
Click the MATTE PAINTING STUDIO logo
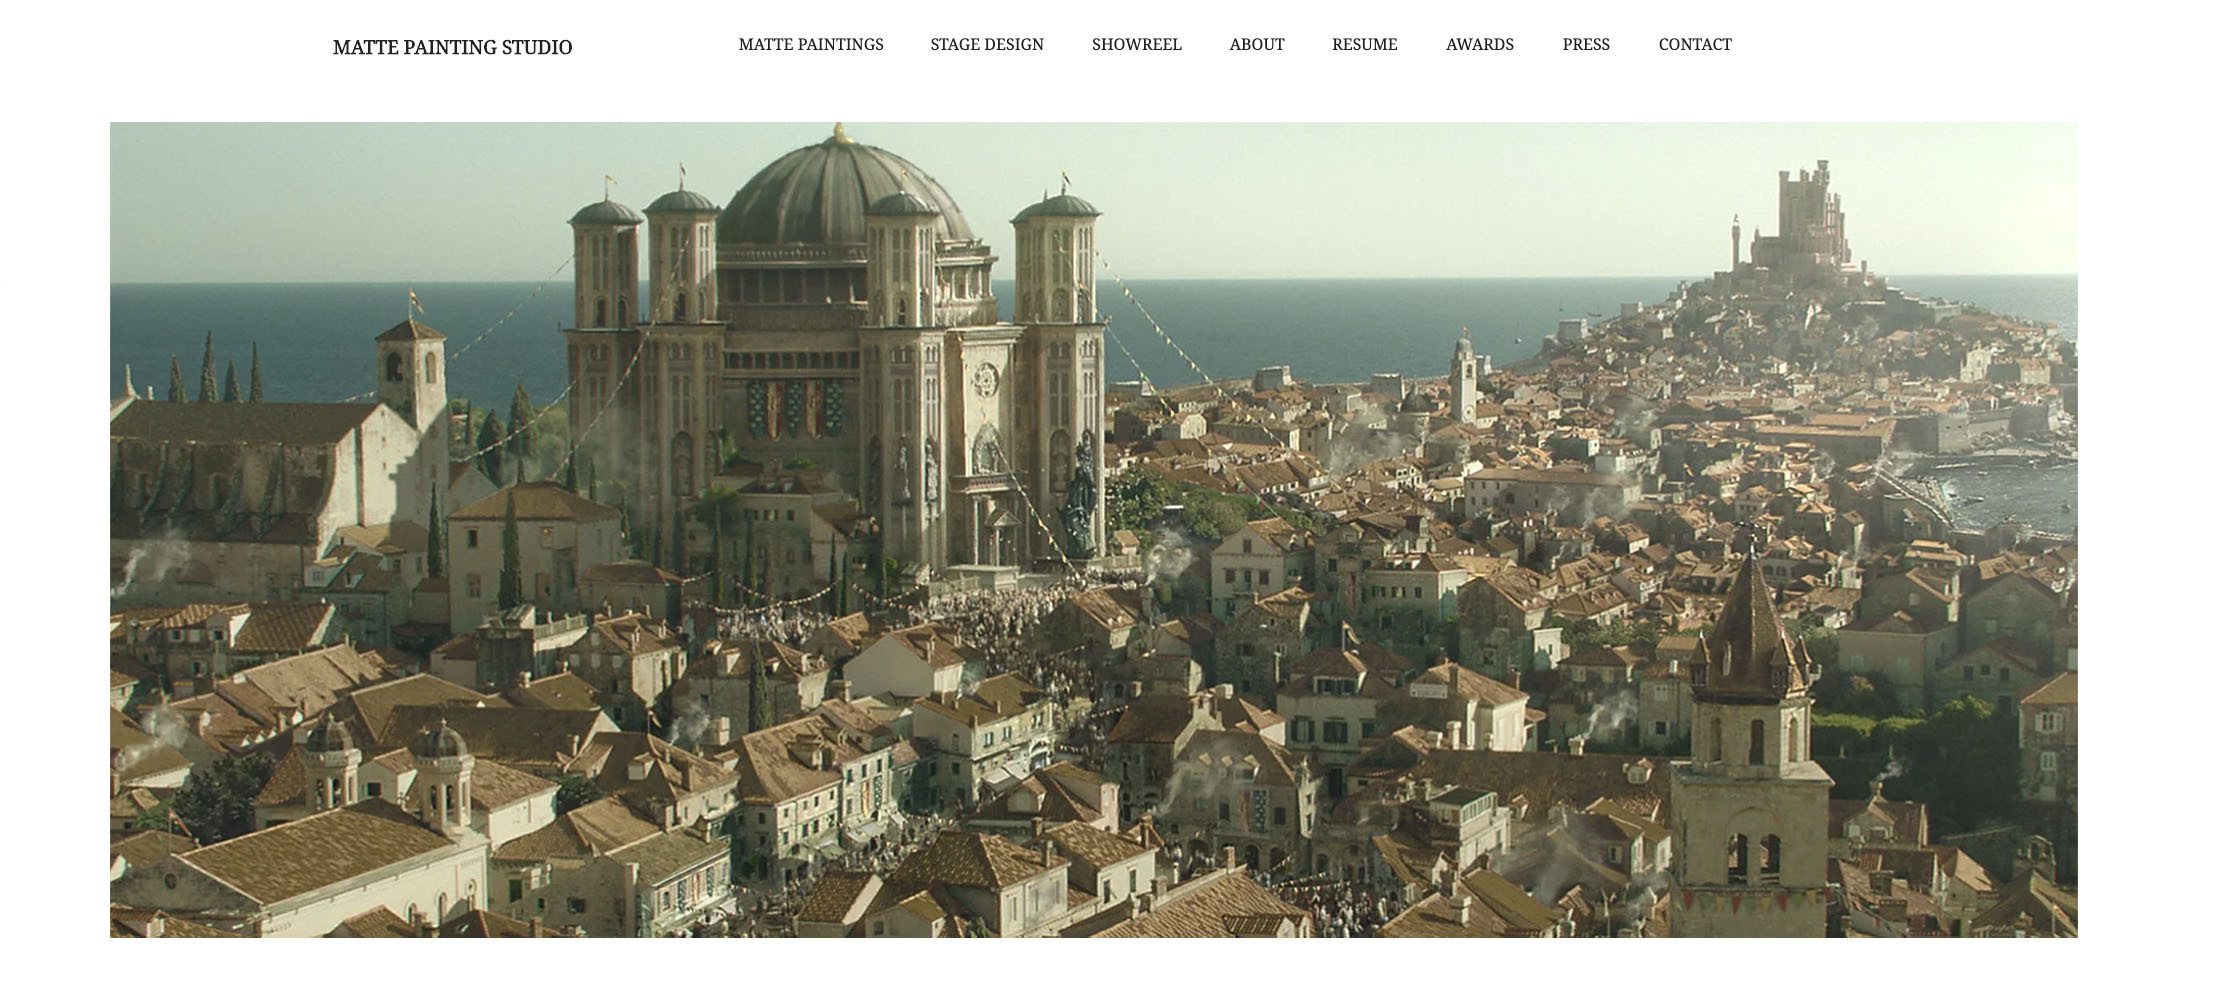point(455,46)
